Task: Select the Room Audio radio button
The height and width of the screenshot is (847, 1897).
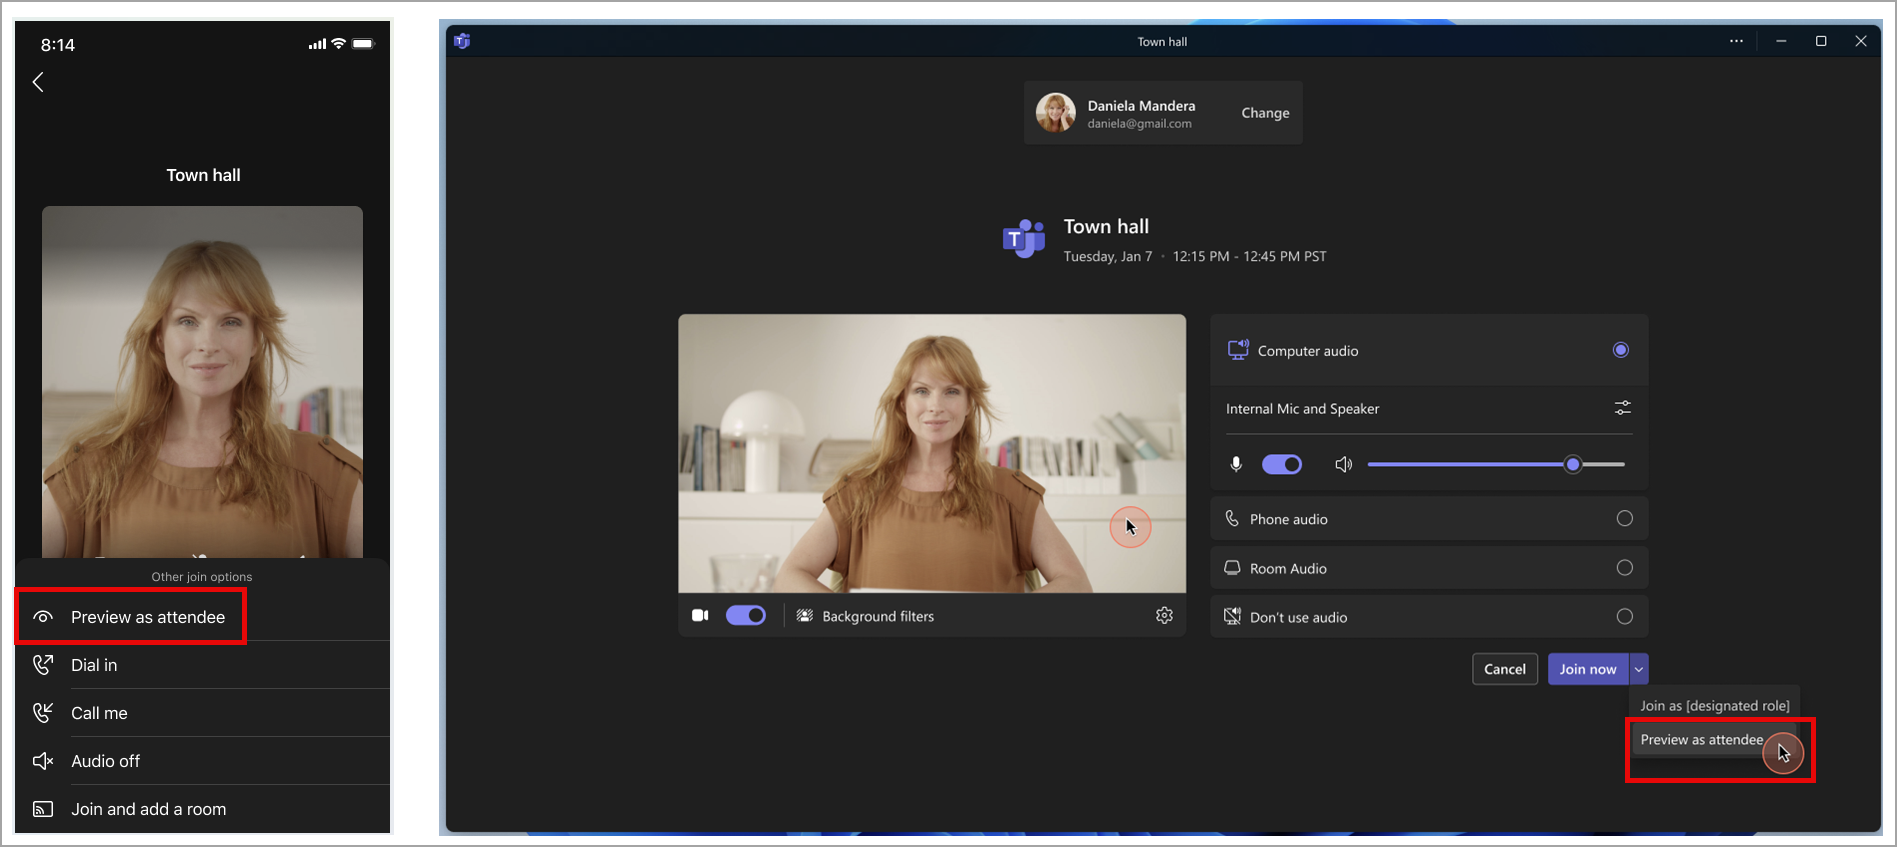Action: pos(1624,567)
